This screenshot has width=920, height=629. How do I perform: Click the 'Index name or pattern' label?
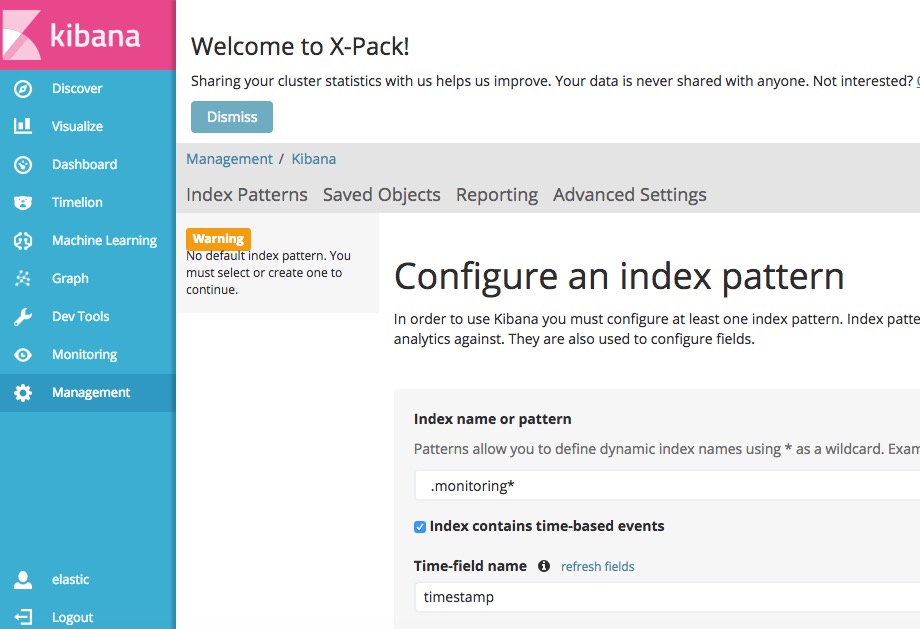(492, 419)
